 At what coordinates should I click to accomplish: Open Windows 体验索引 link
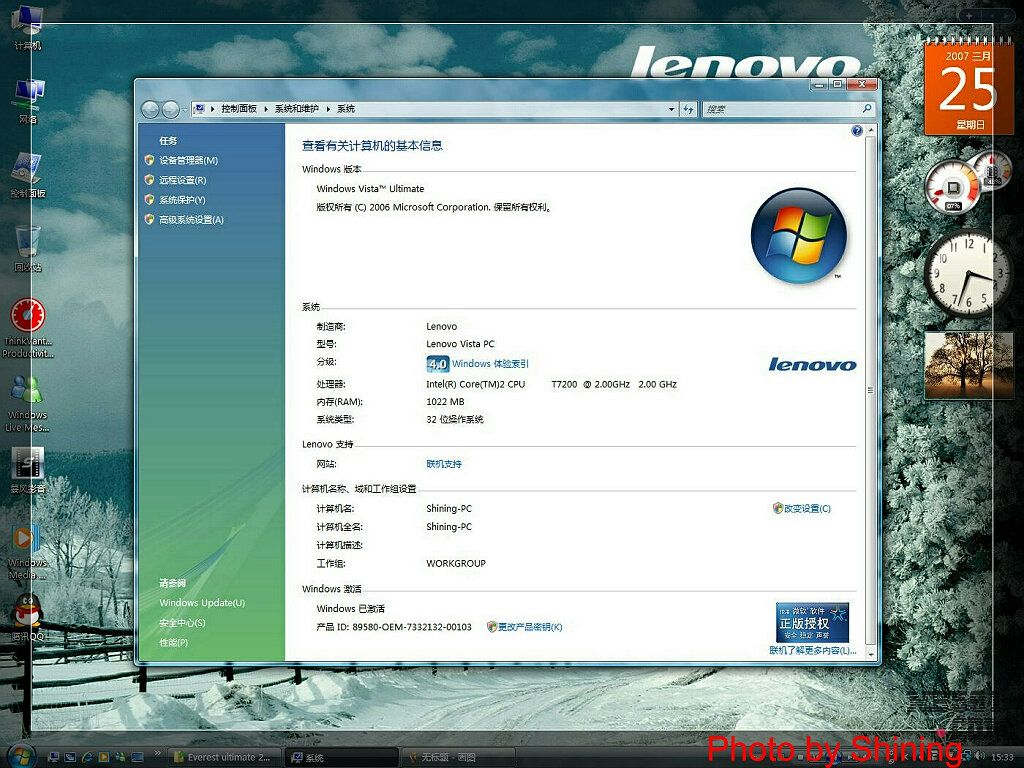pyautogui.click(x=490, y=364)
